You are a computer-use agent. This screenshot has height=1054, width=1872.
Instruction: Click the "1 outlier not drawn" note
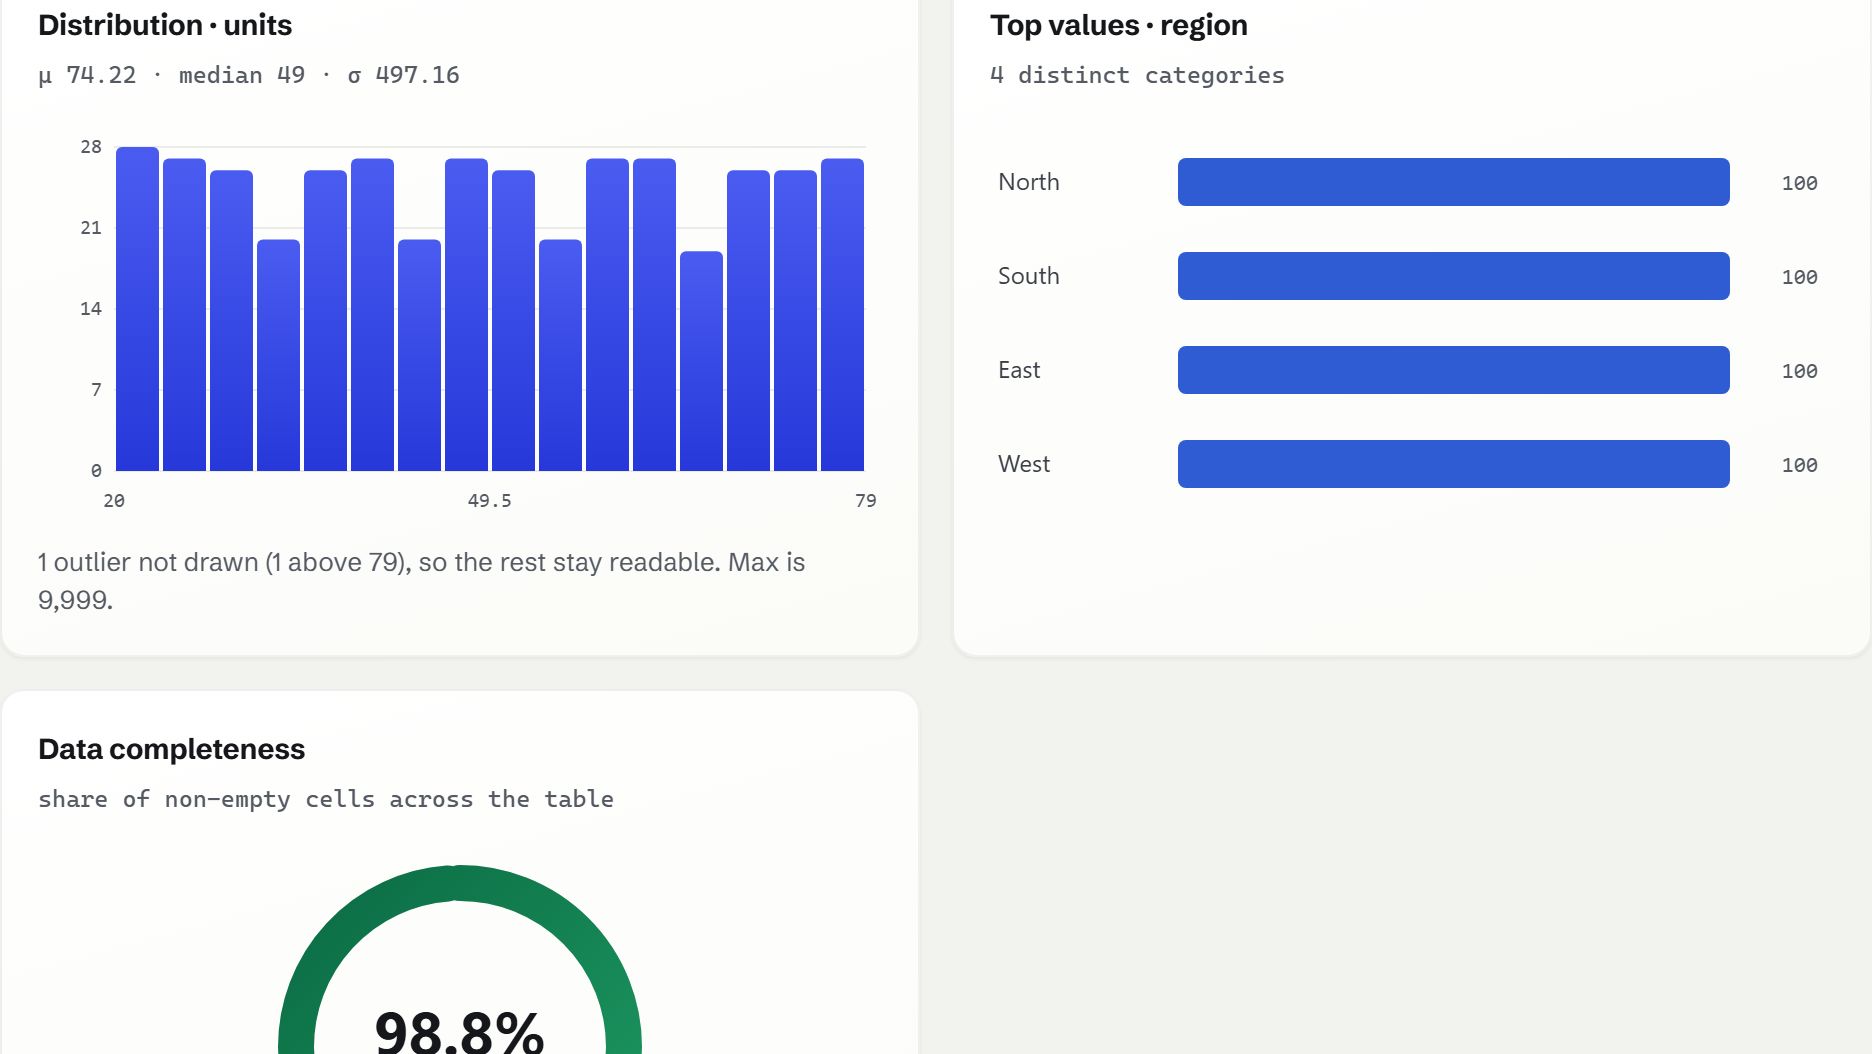click(421, 581)
